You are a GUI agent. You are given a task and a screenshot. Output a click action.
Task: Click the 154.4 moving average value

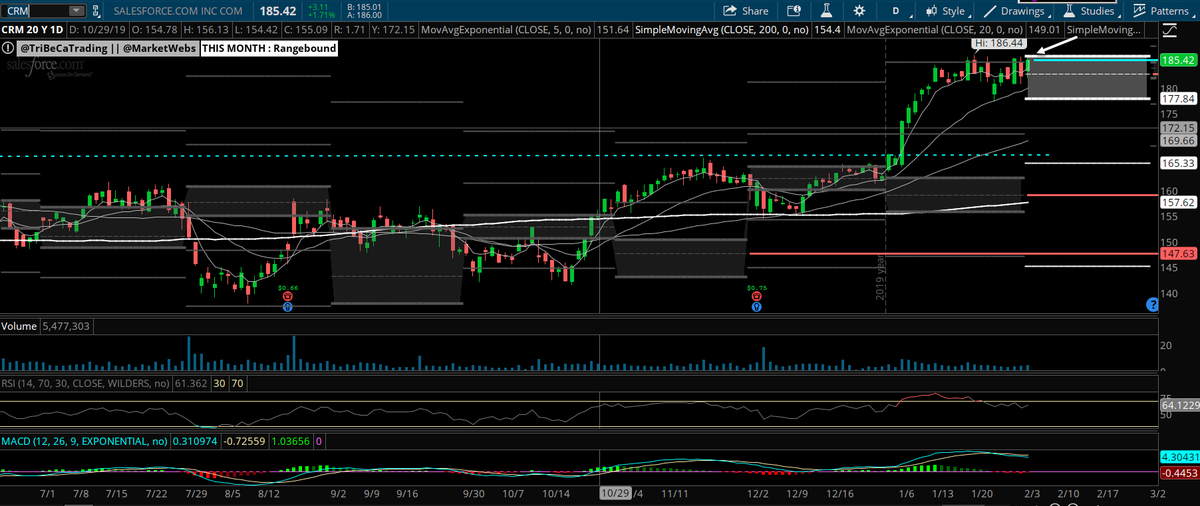tap(825, 31)
